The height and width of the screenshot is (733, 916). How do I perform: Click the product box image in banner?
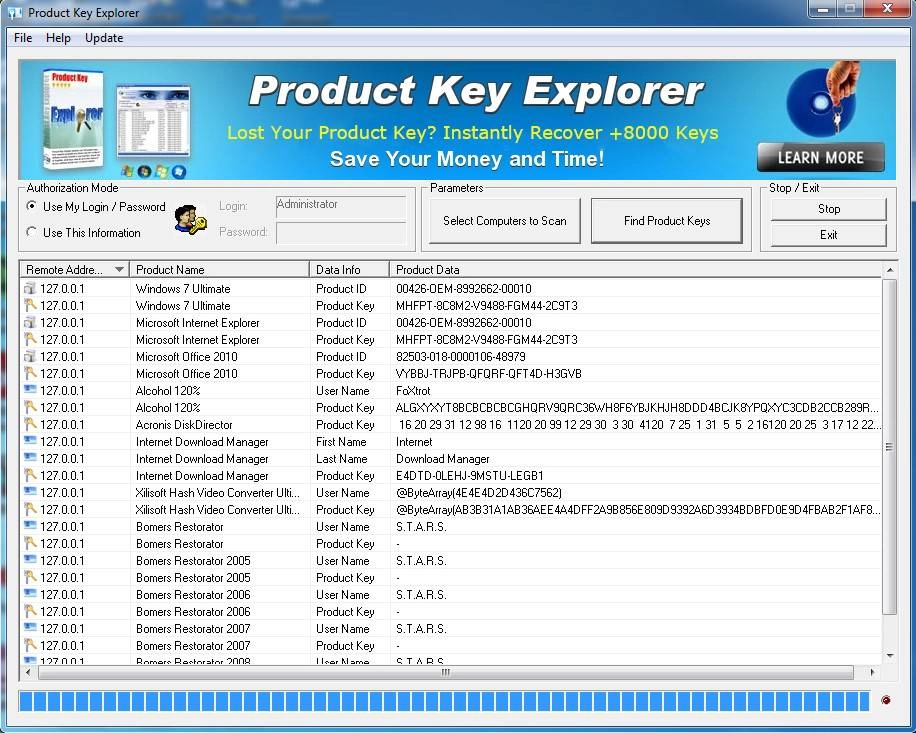(x=73, y=119)
